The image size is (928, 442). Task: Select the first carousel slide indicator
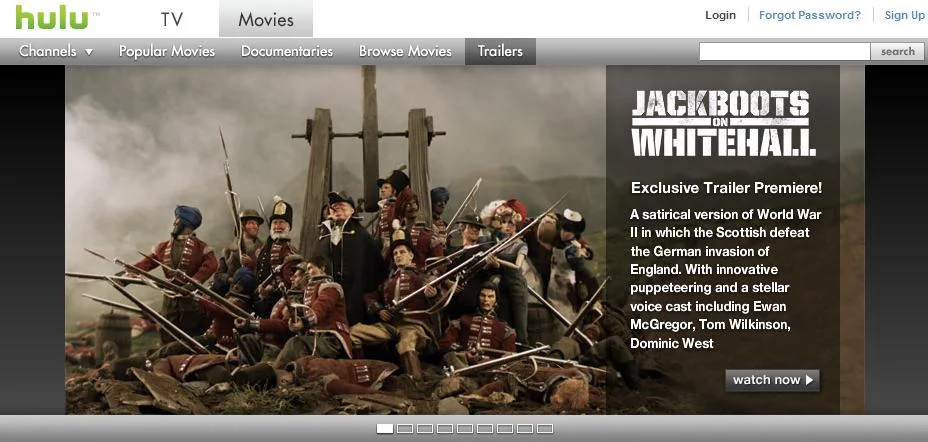click(385, 429)
